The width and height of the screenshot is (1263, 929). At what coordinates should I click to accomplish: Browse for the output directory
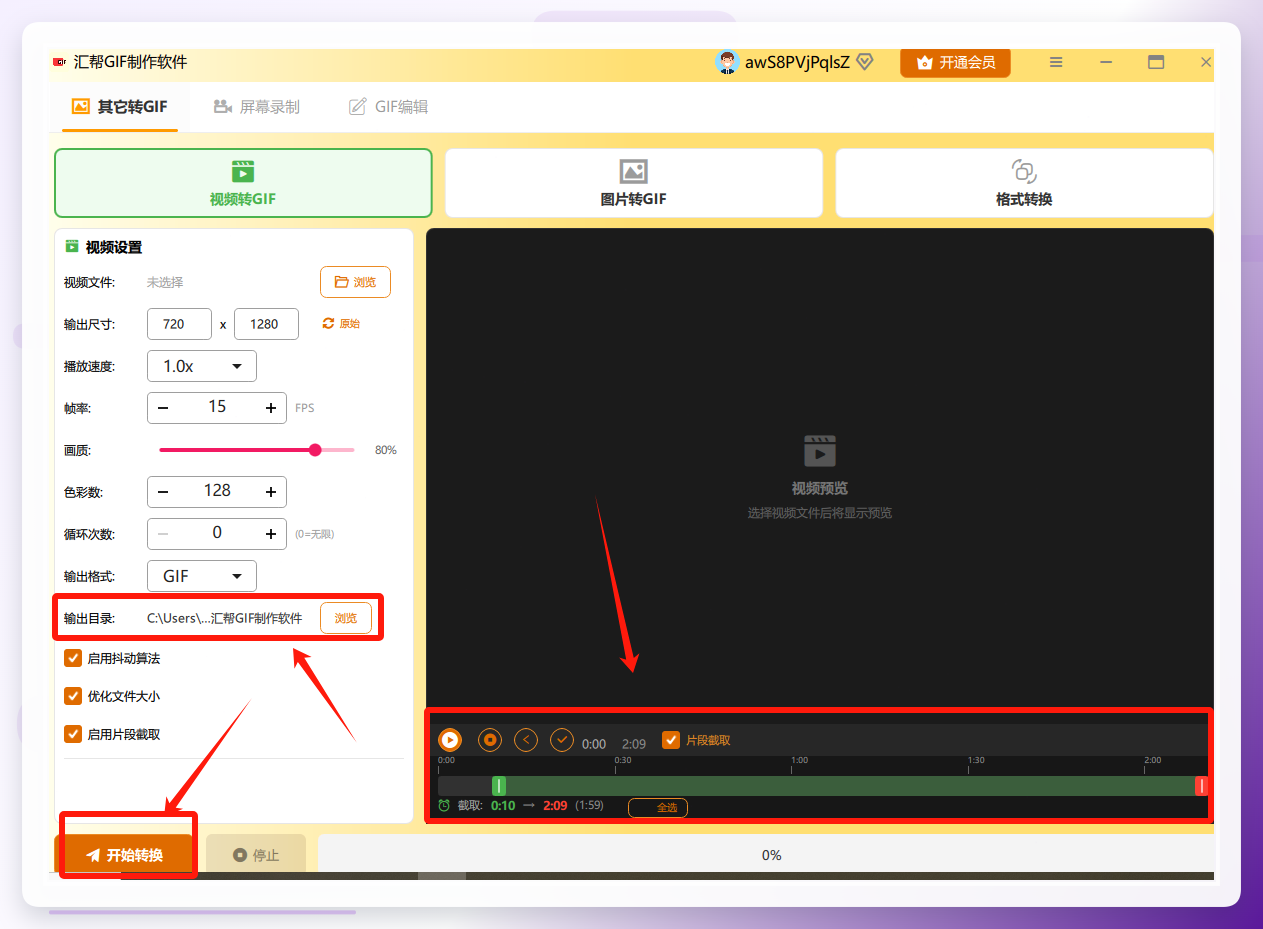tap(346, 618)
